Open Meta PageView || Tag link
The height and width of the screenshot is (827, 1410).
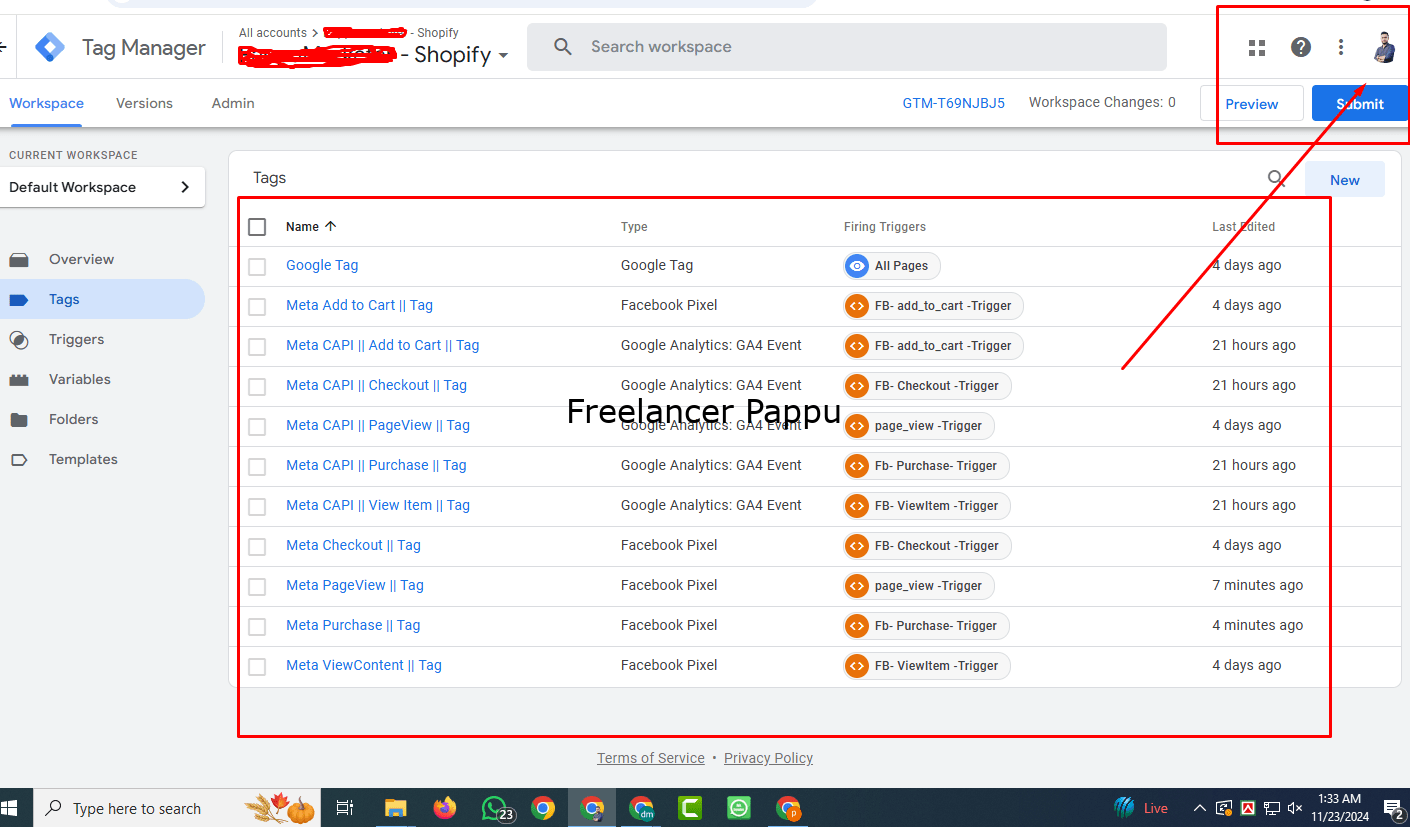click(355, 585)
